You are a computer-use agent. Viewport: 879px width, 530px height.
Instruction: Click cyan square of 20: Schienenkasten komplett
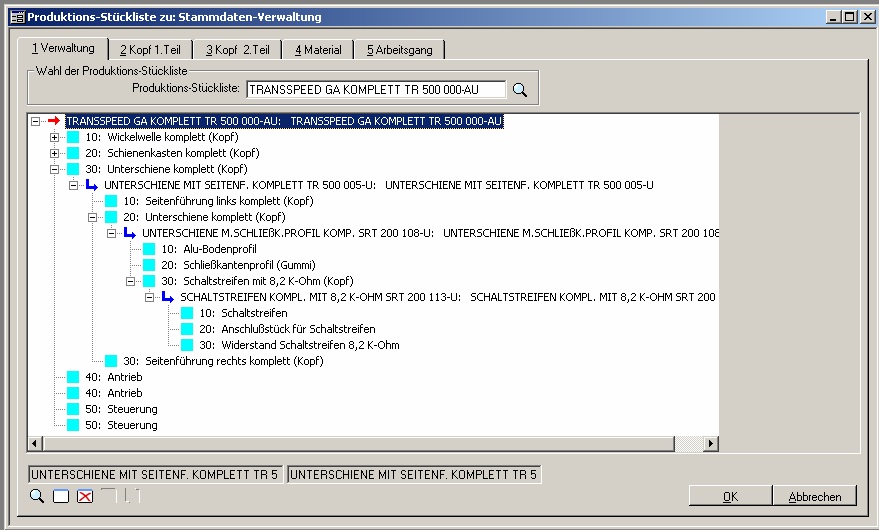[73, 153]
